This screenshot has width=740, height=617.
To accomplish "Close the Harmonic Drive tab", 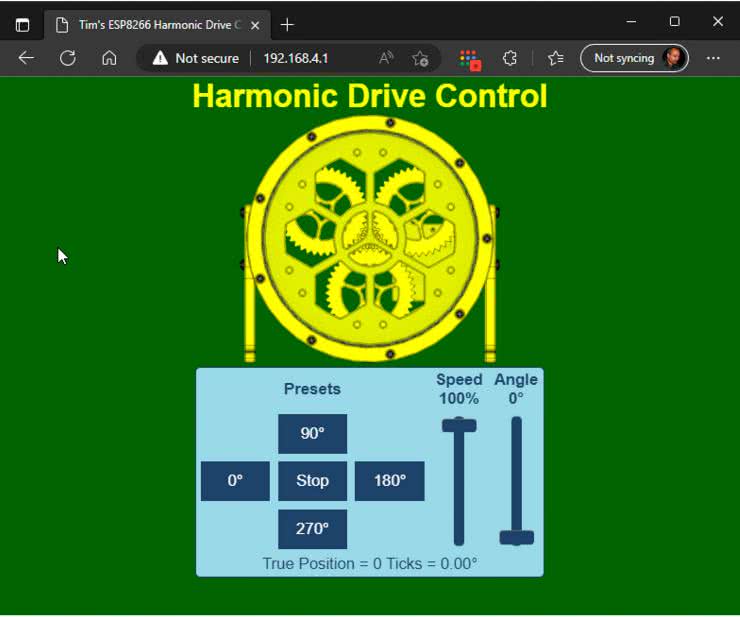I will pyautogui.click(x=258, y=24).
